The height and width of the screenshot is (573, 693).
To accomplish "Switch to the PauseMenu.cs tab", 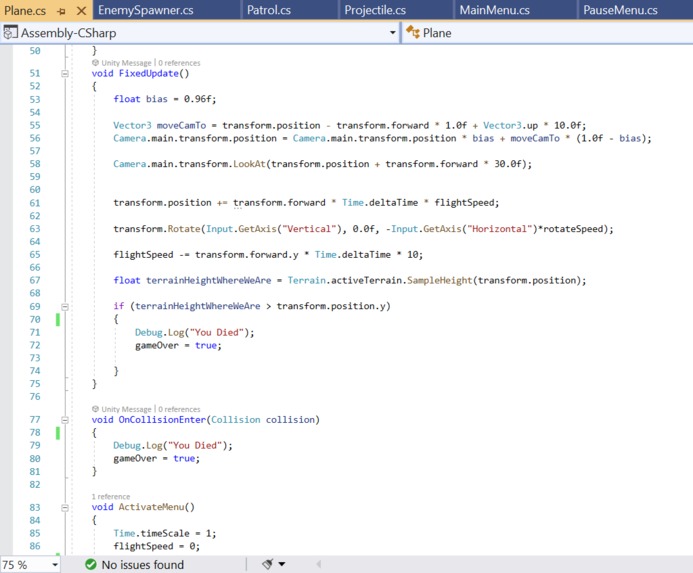I will click(620, 10).
